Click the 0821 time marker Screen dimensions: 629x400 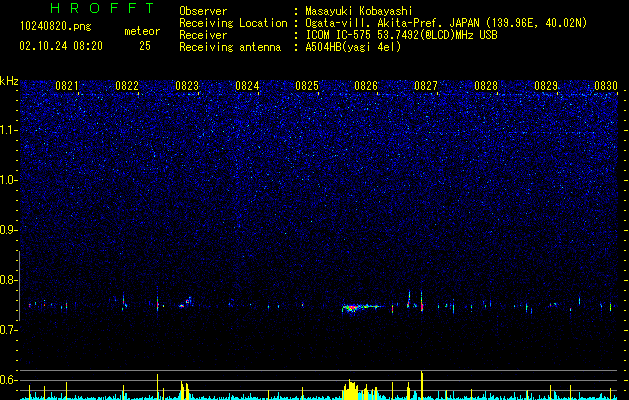tap(67, 86)
